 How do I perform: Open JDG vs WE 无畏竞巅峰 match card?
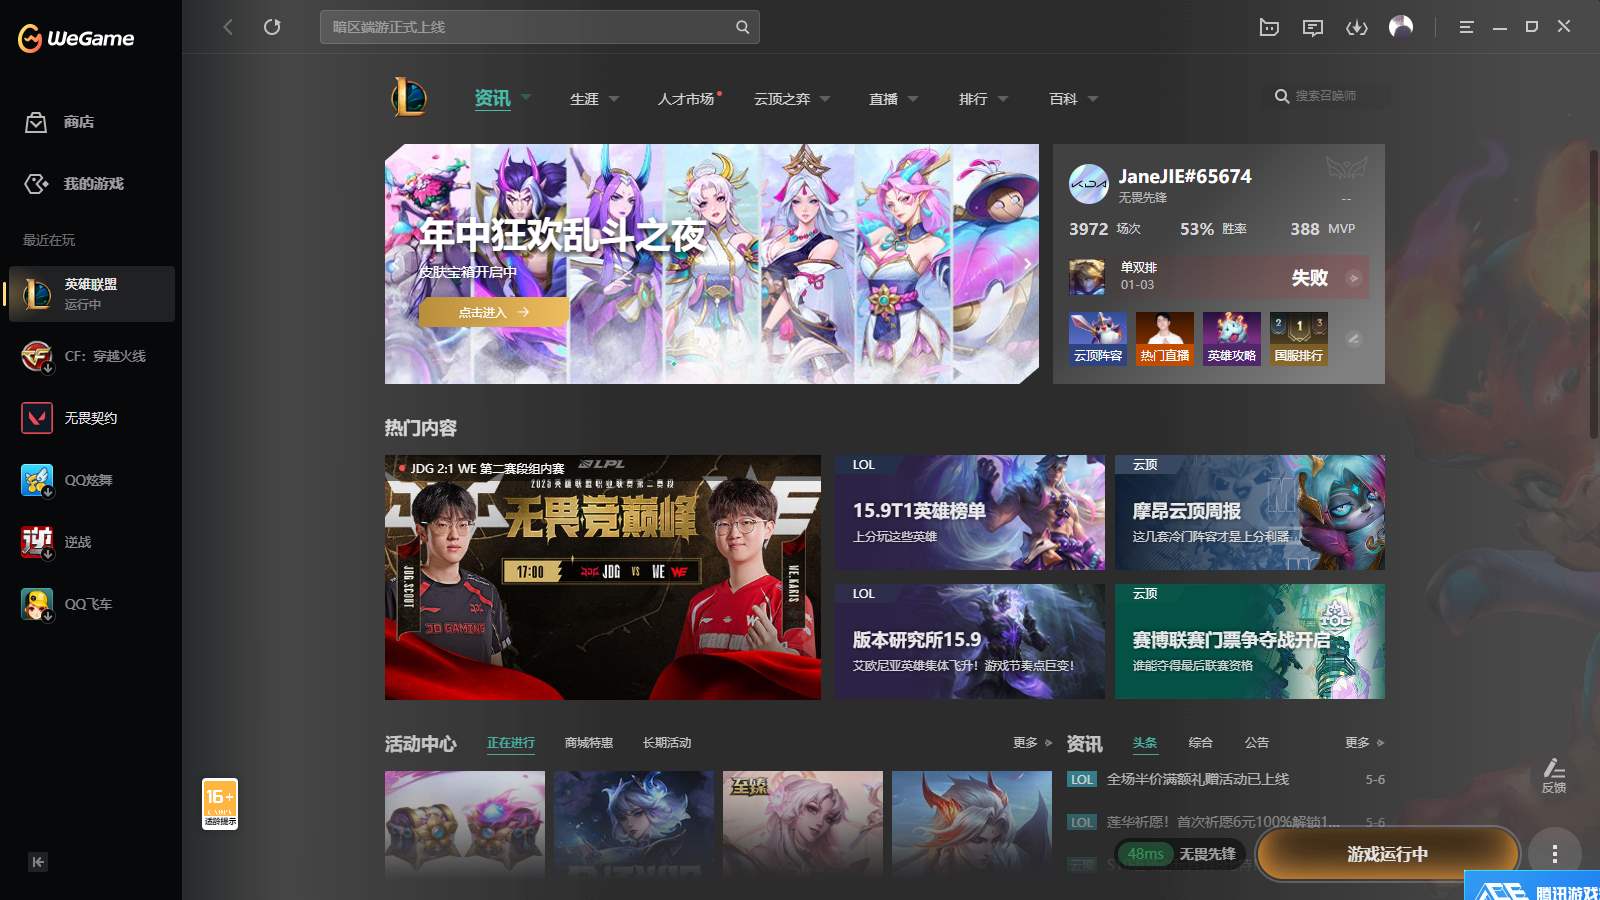pos(603,577)
